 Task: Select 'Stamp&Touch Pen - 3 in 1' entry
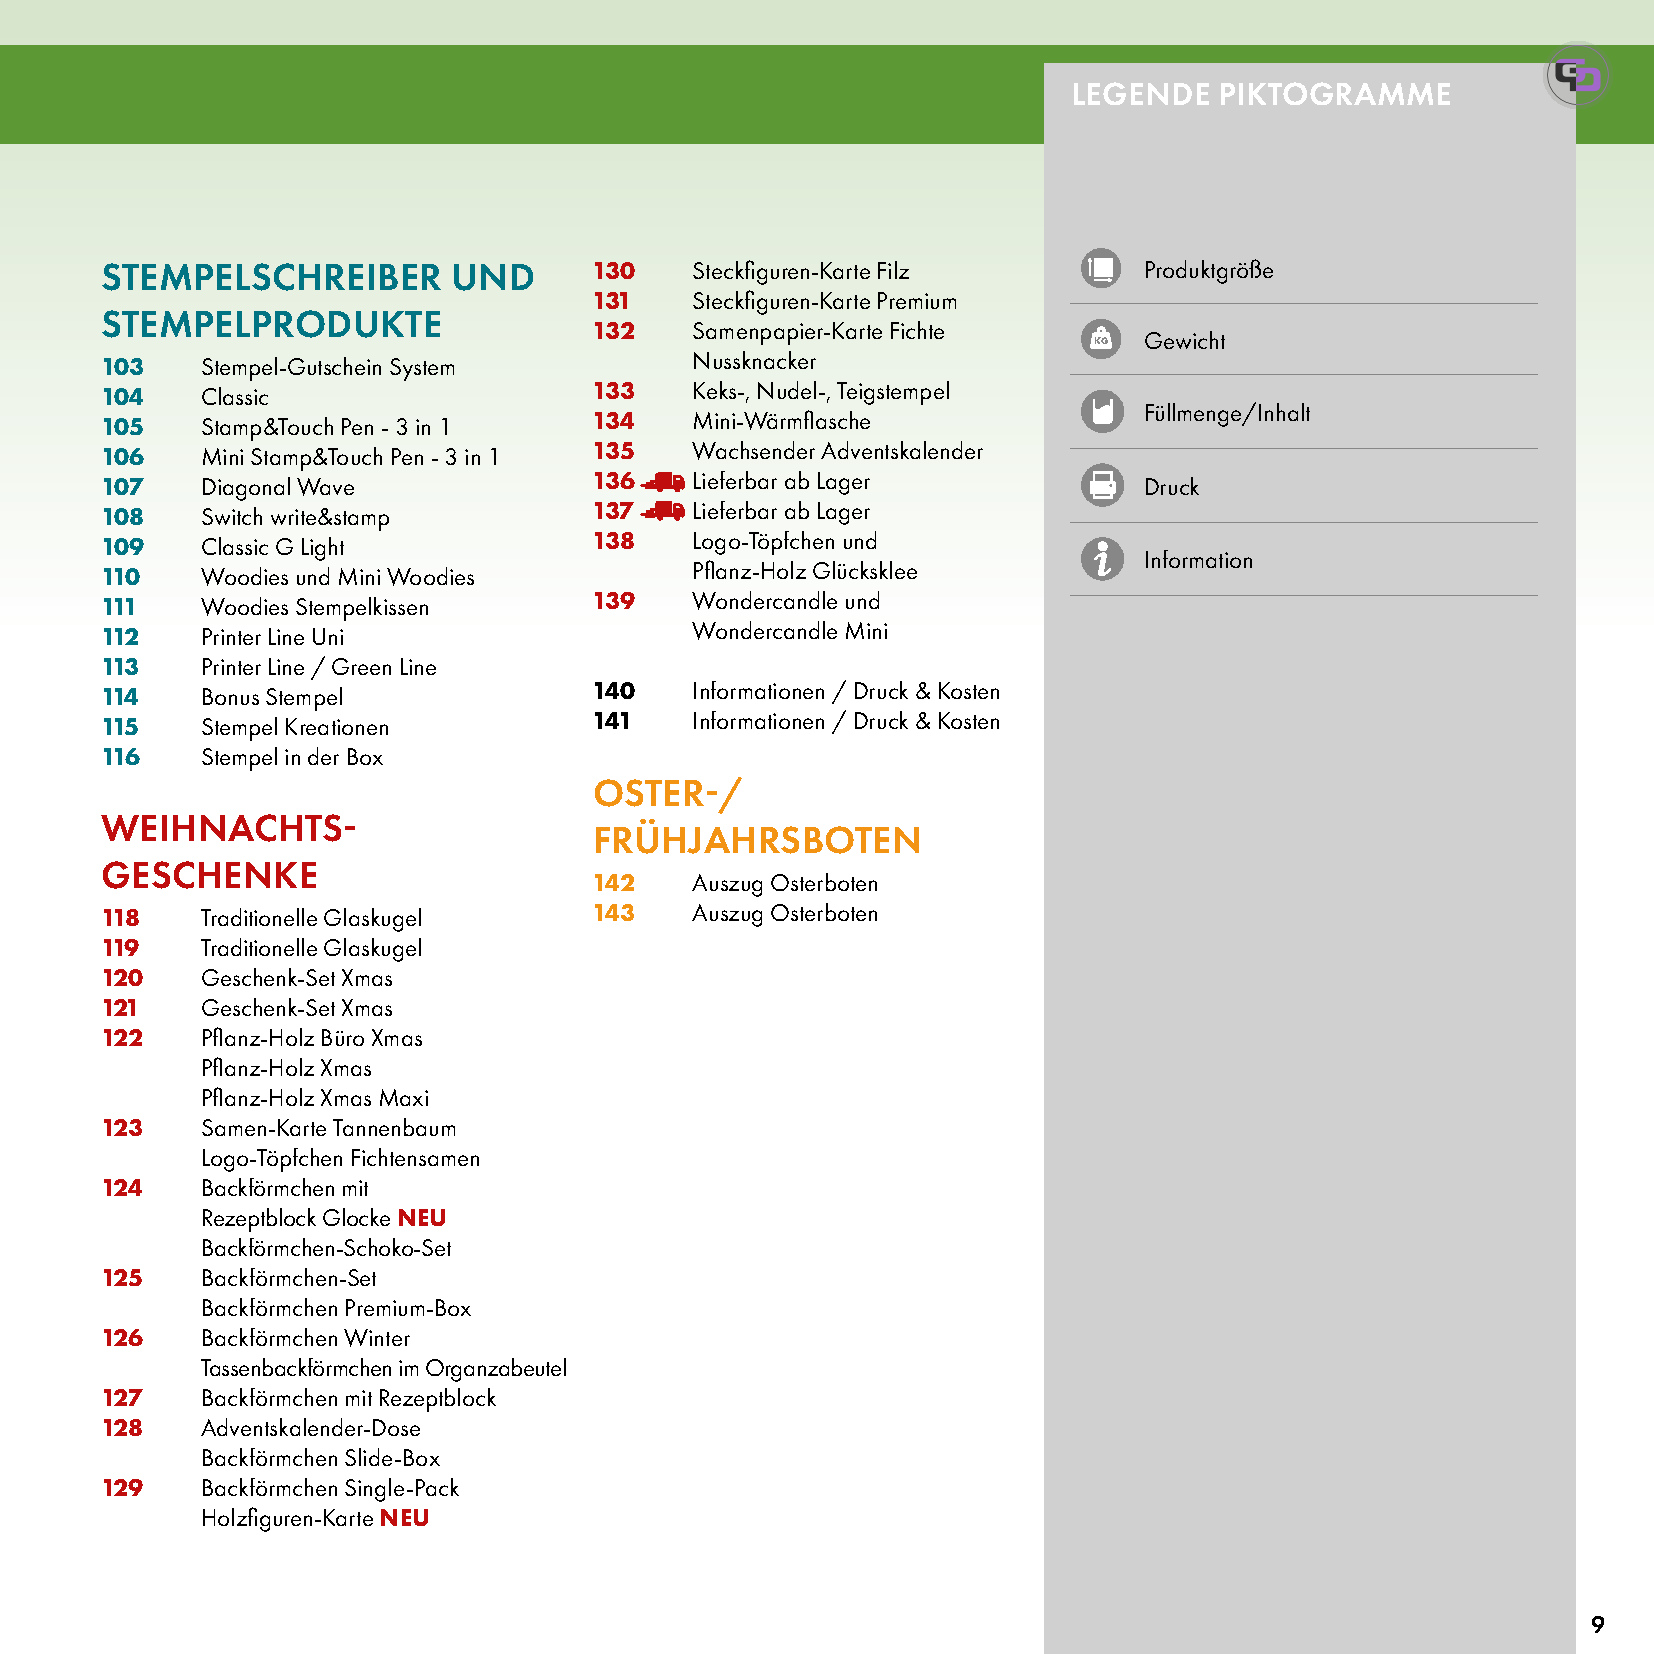pyautogui.click(x=325, y=428)
